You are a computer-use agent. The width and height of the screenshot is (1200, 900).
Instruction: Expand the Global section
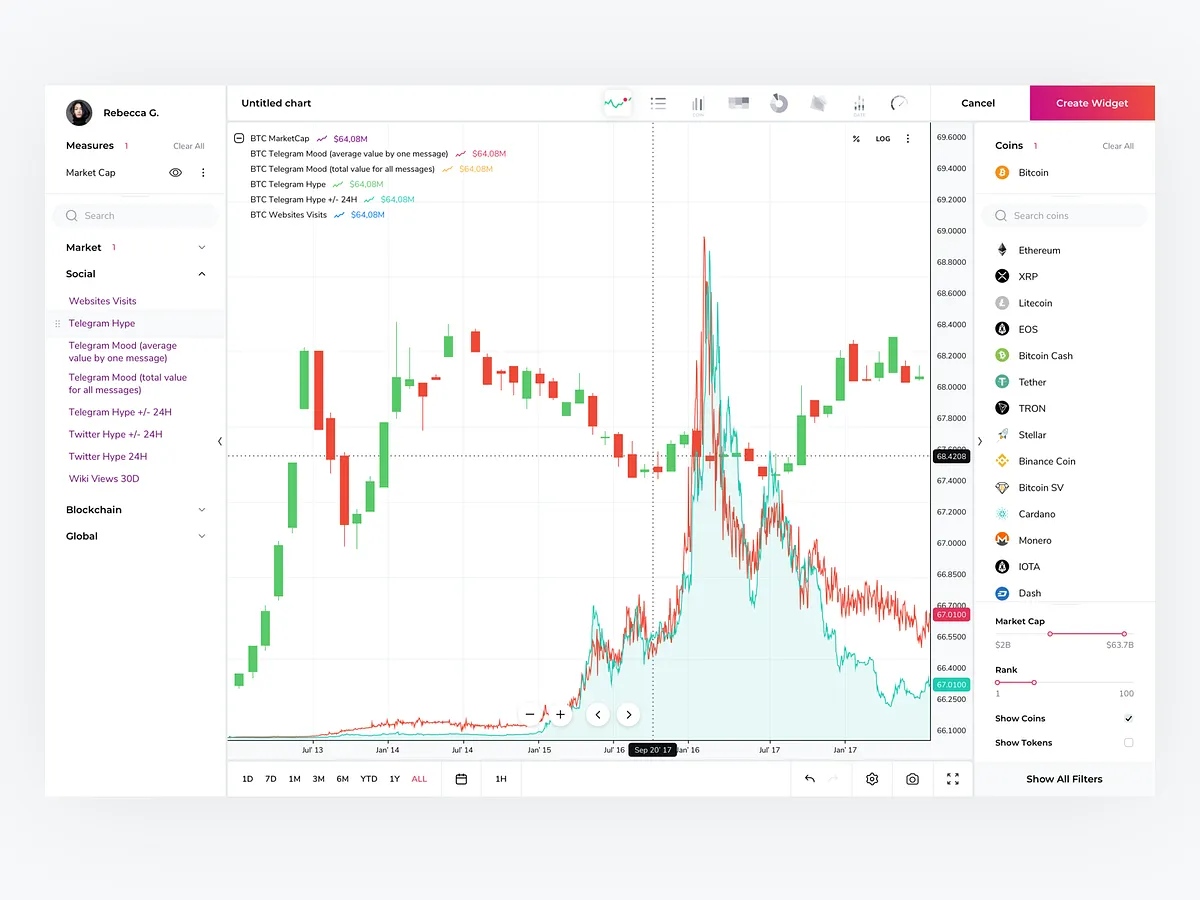point(201,536)
